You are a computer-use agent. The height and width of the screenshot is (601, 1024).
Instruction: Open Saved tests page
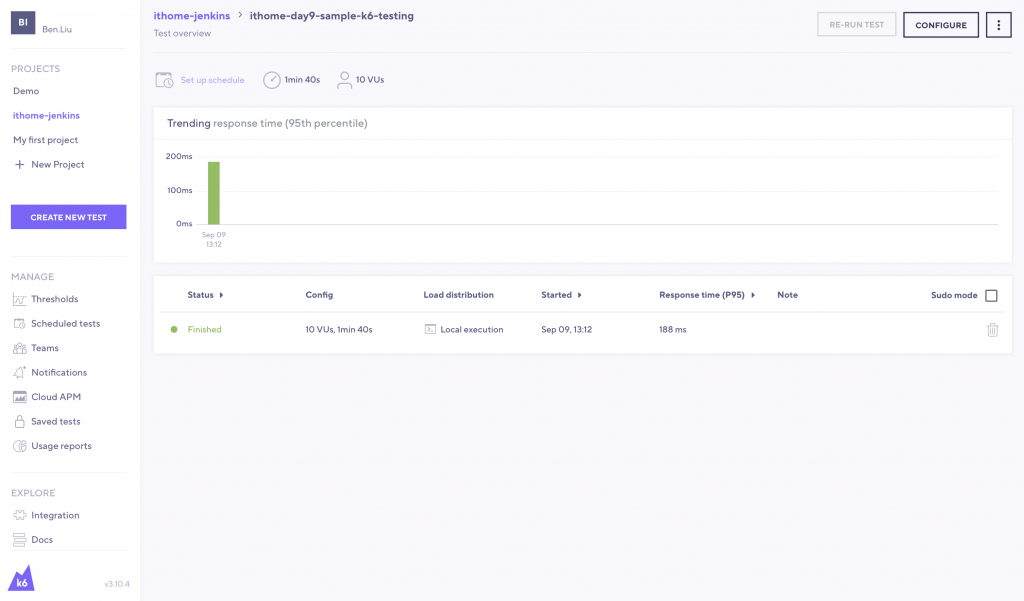coord(56,421)
